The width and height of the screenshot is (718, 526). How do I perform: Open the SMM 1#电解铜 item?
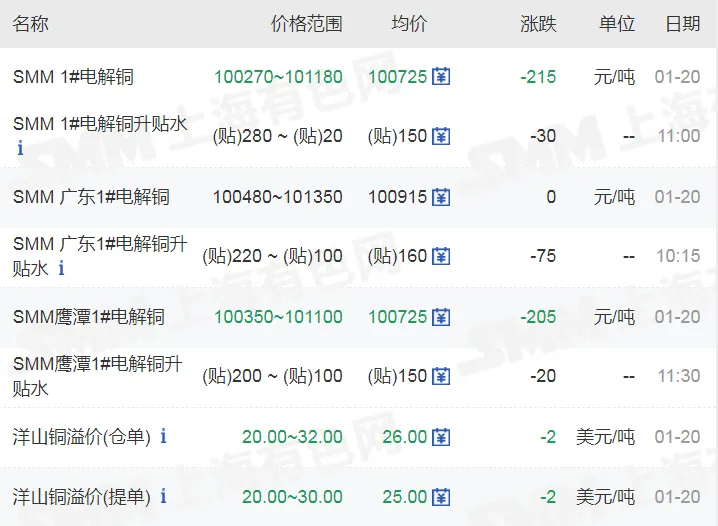pos(73,76)
